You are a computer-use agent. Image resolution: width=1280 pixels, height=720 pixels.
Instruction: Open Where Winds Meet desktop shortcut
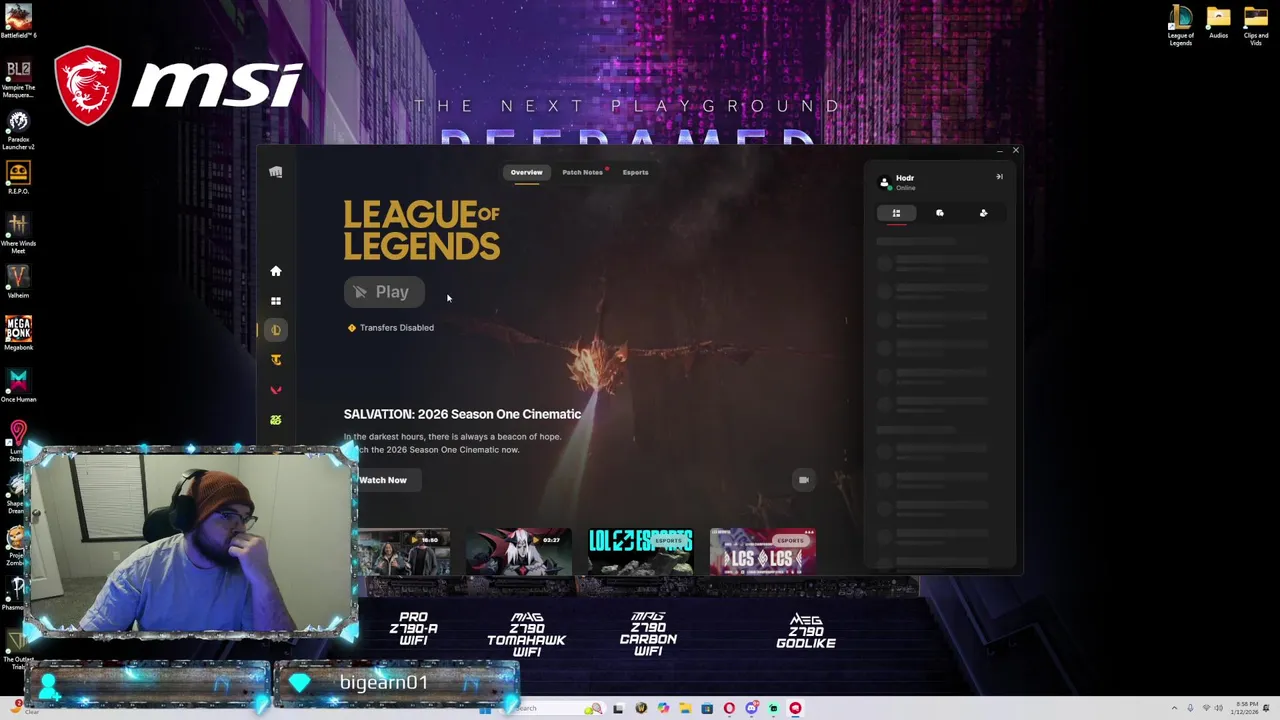[18, 233]
